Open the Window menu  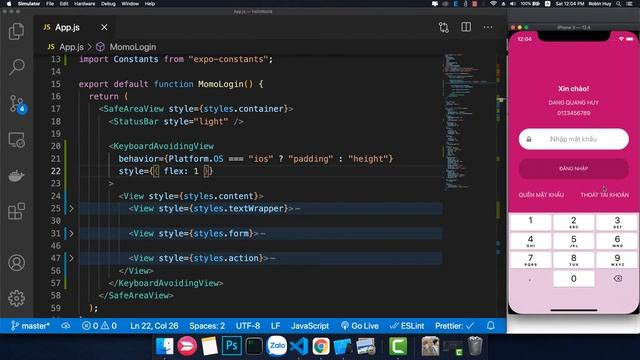pos(130,4)
